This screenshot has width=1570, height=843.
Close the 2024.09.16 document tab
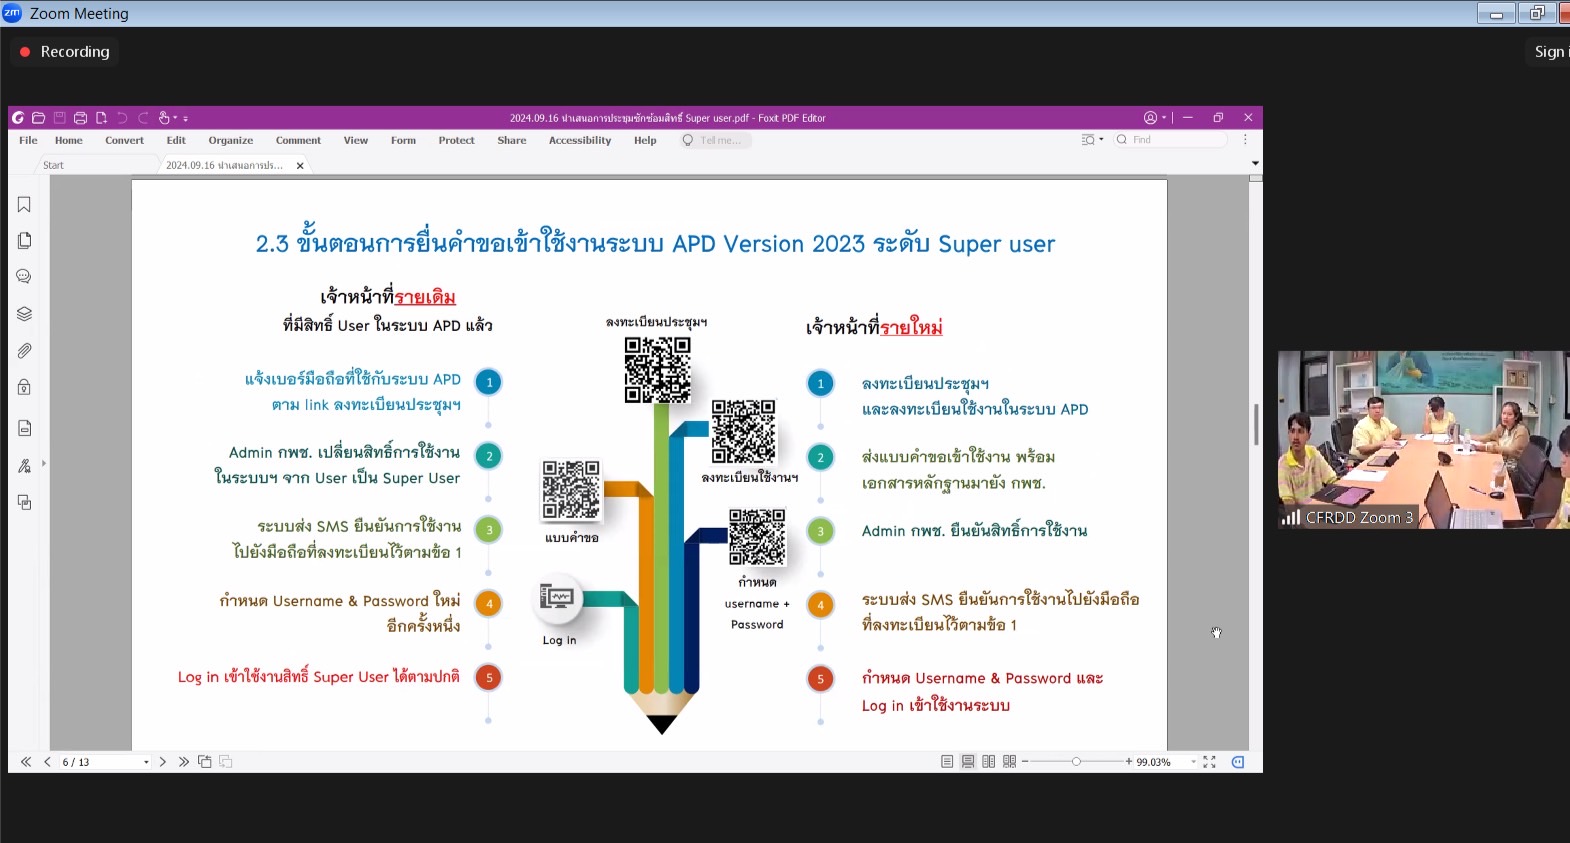300,166
